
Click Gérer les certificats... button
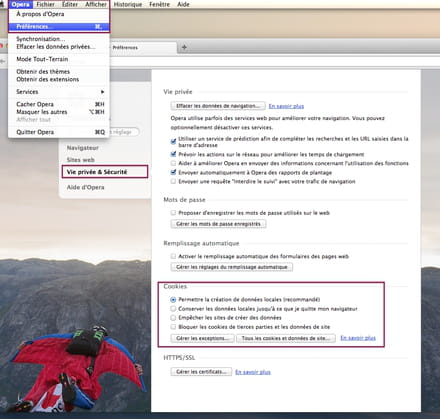[201, 372]
